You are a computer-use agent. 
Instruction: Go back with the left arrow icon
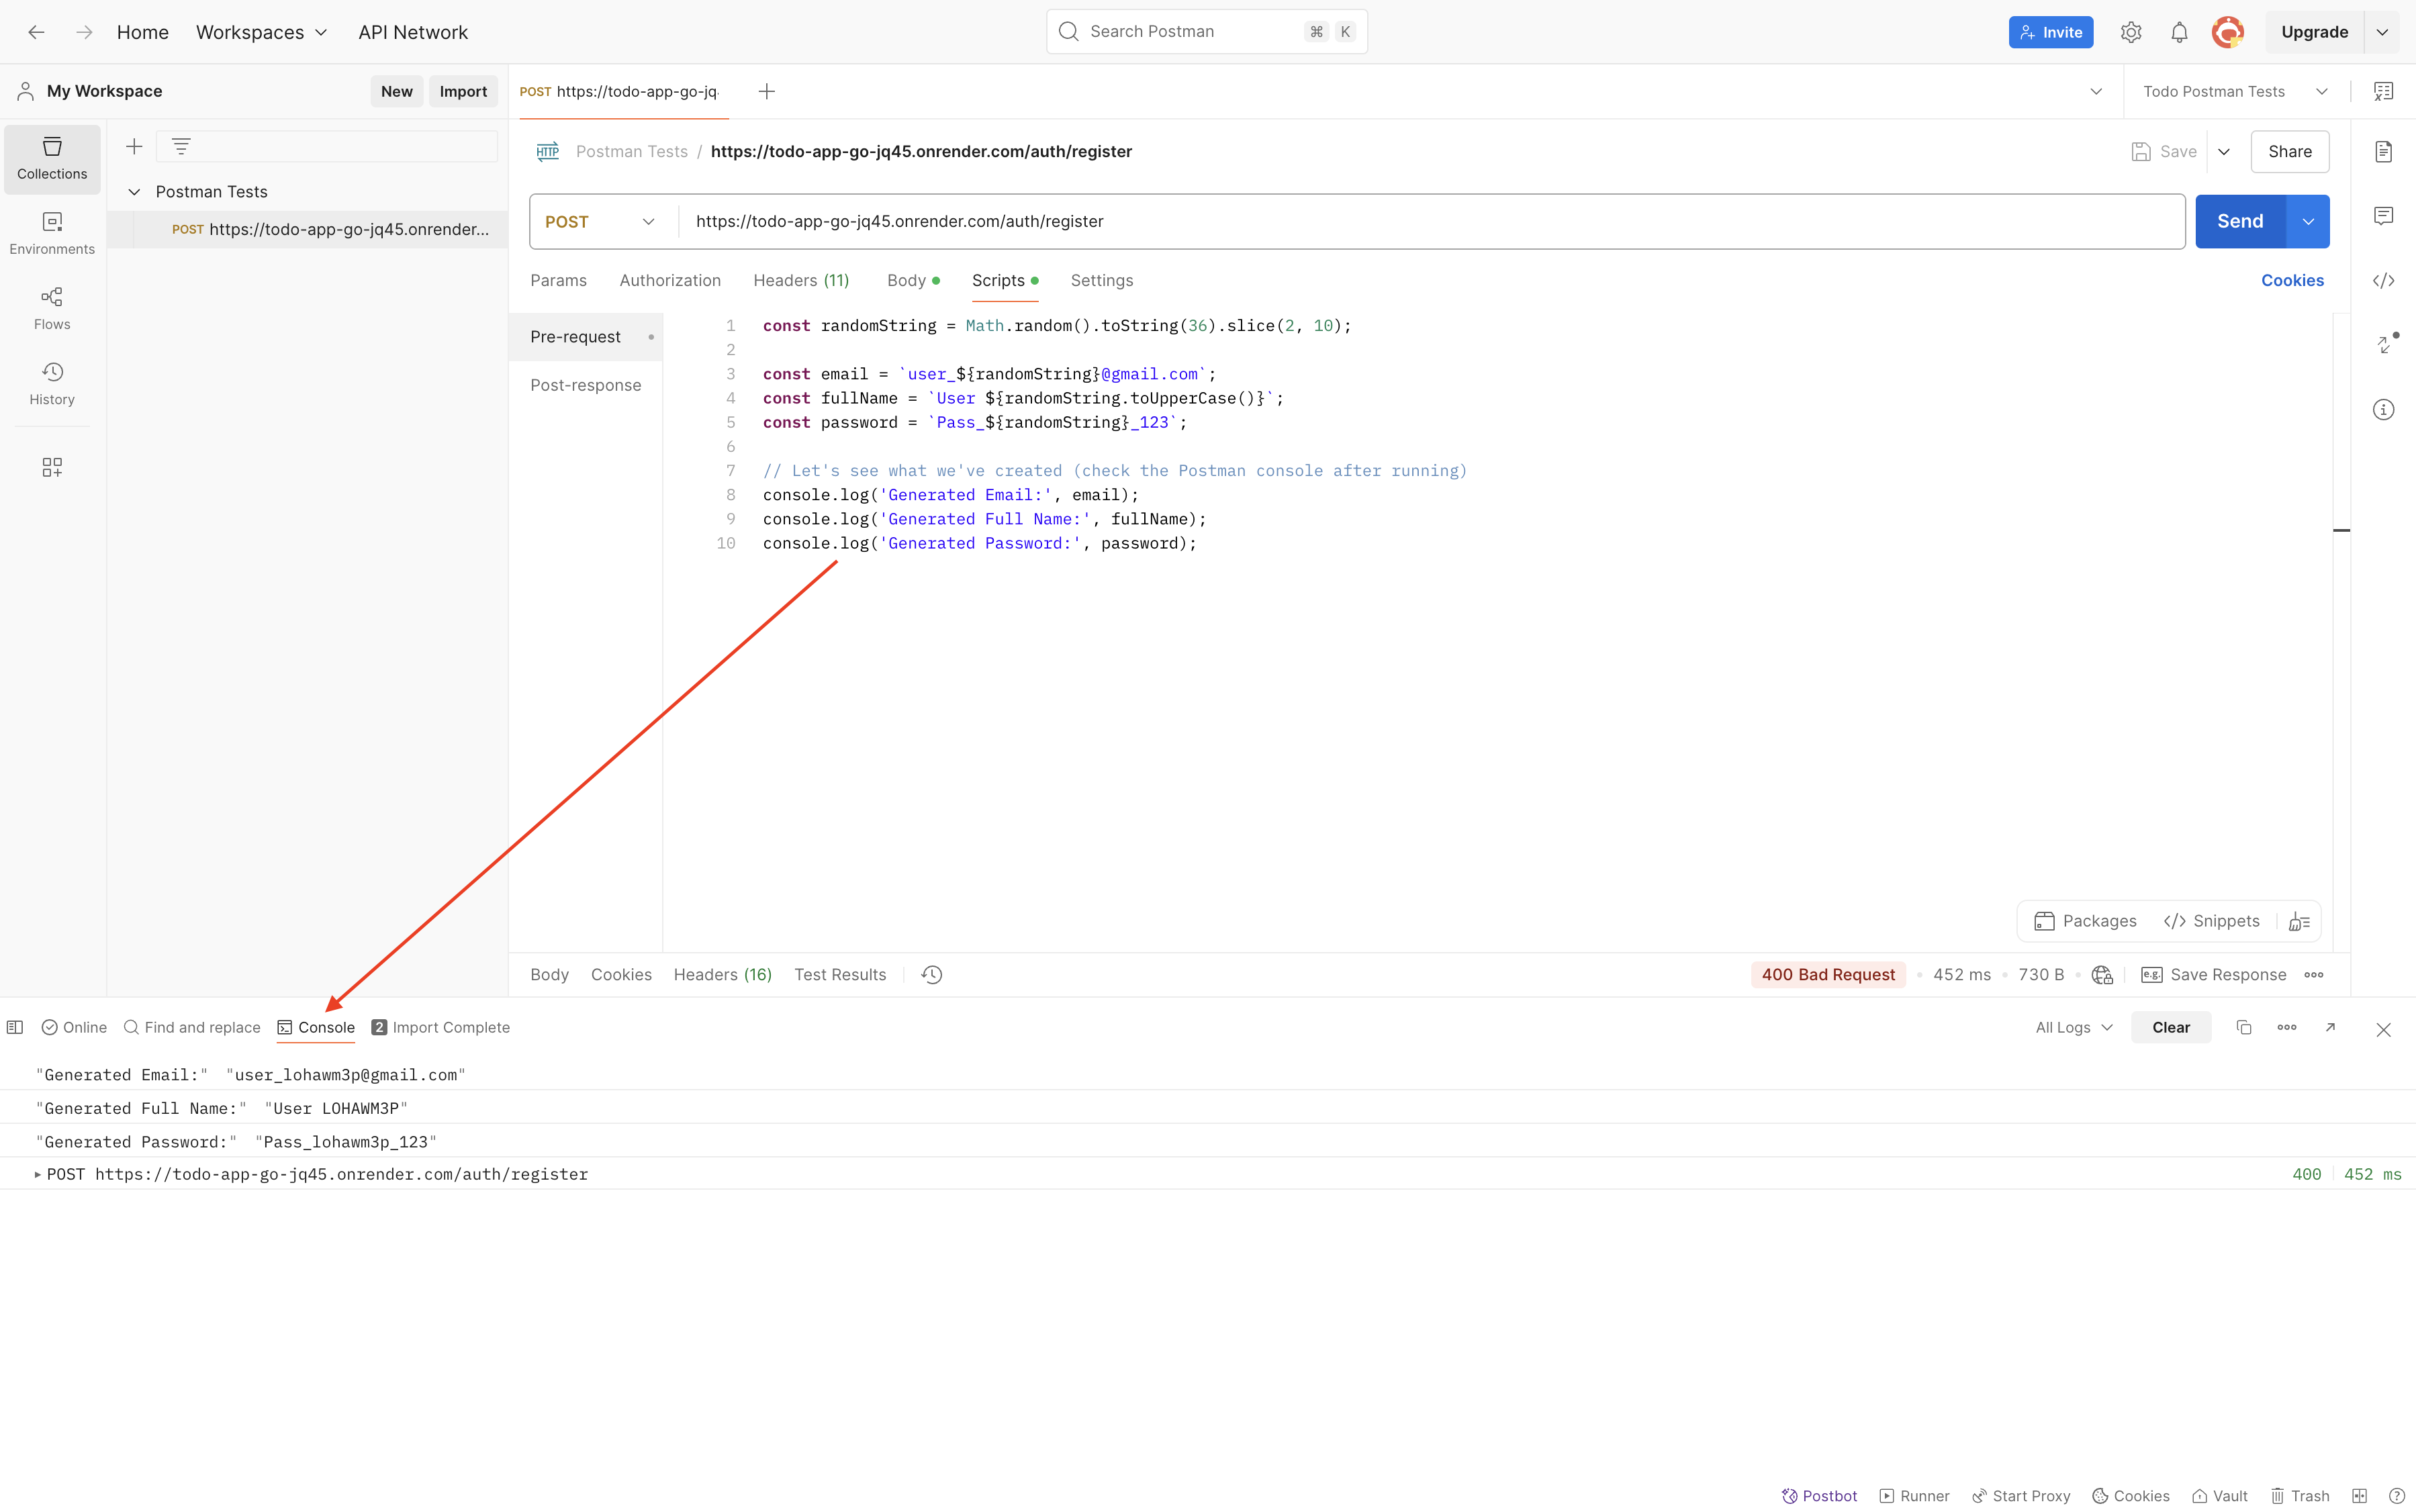point(36,32)
